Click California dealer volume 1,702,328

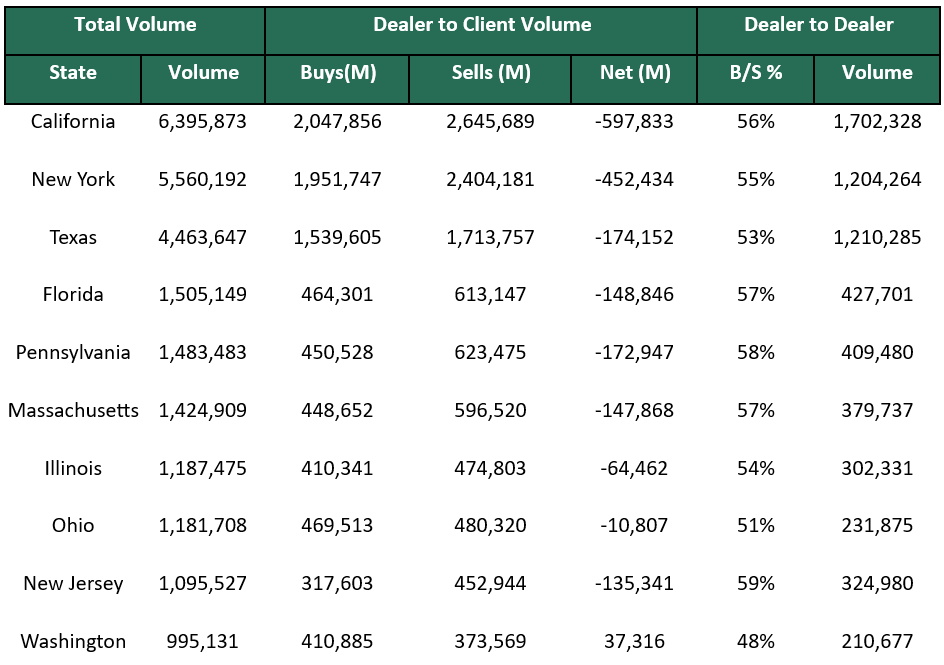(877, 122)
